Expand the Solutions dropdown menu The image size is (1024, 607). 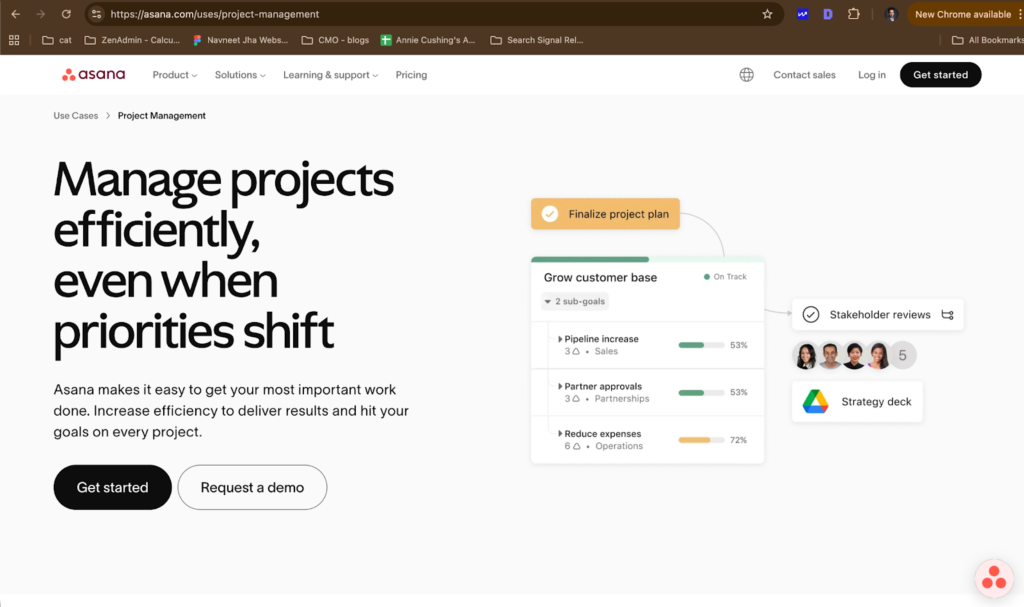[240, 75]
